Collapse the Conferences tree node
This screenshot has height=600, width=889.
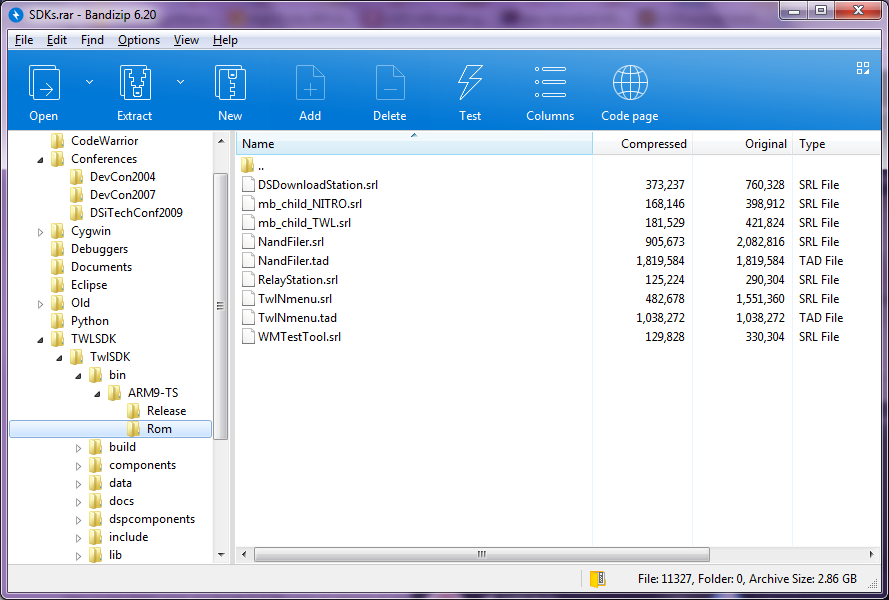40,160
